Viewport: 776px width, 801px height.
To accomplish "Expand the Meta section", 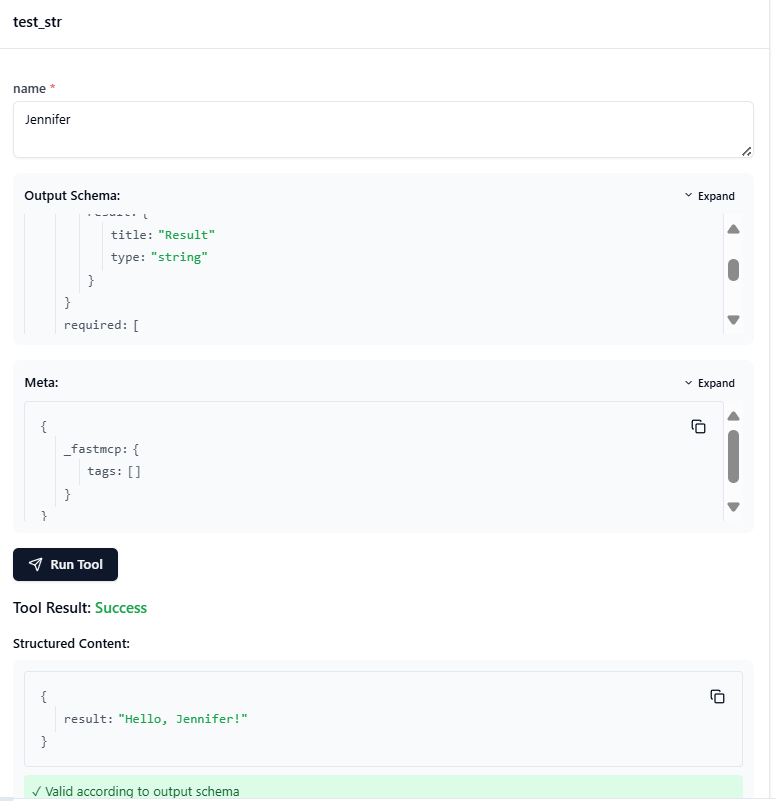I will (x=709, y=383).
